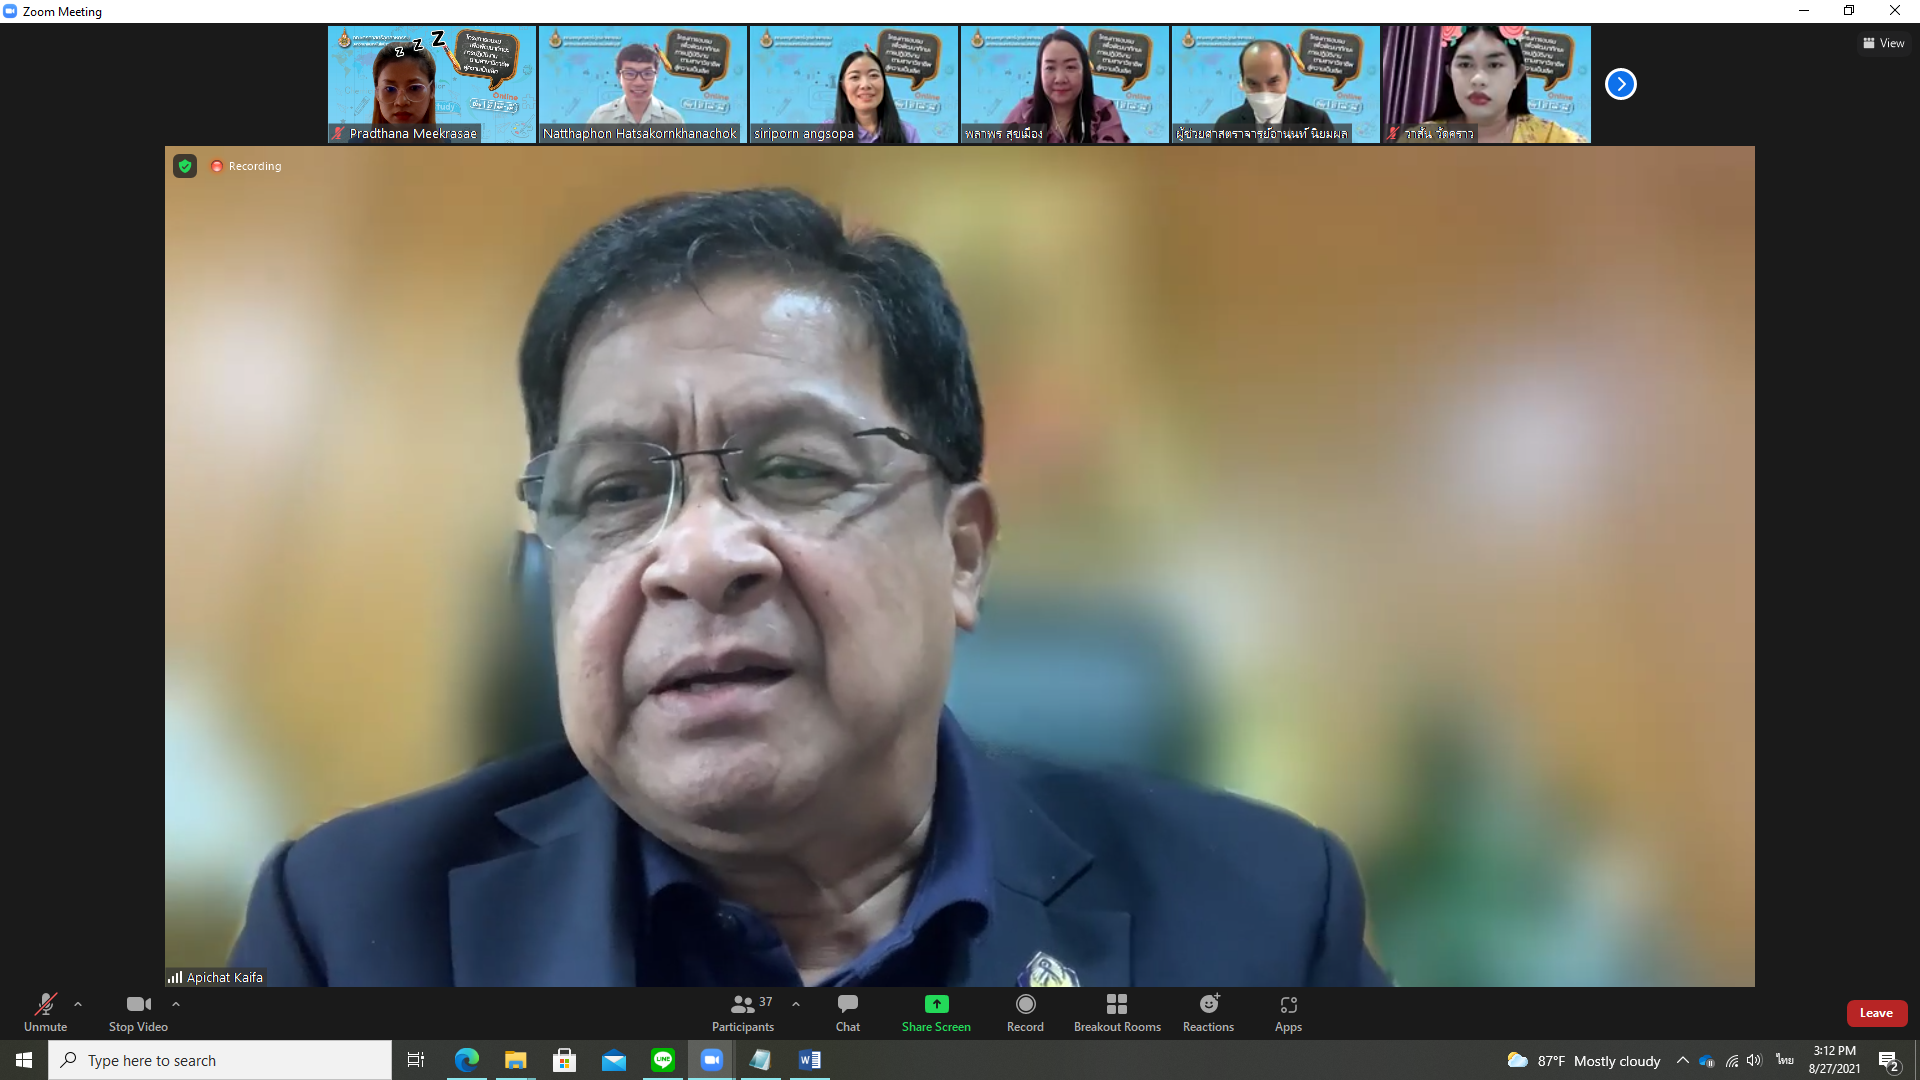Open the notepad-like app in the taskbar
Image resolution: width=1920 pixels, height=1080 pixels.
(761, 1060)
